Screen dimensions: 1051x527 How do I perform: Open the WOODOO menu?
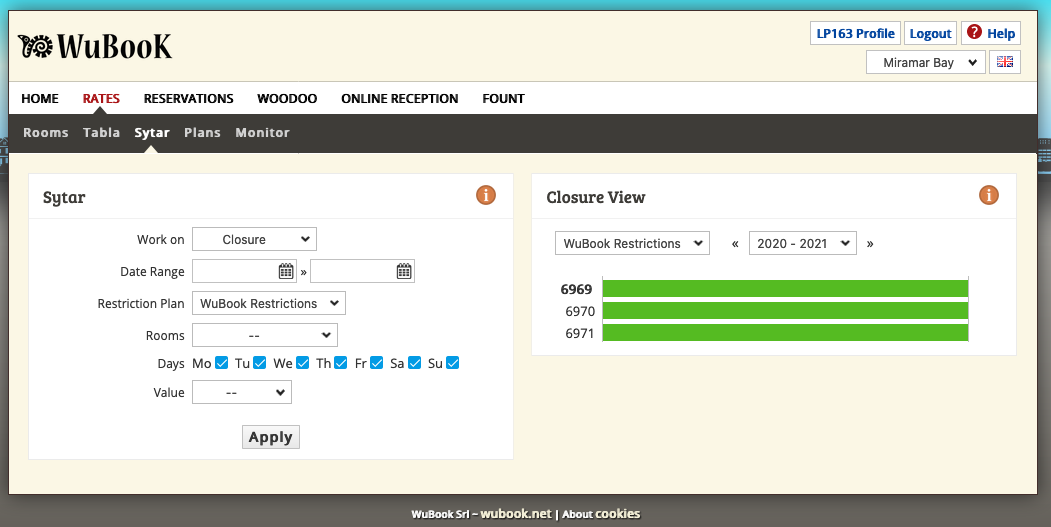click(x=287, y=99)
